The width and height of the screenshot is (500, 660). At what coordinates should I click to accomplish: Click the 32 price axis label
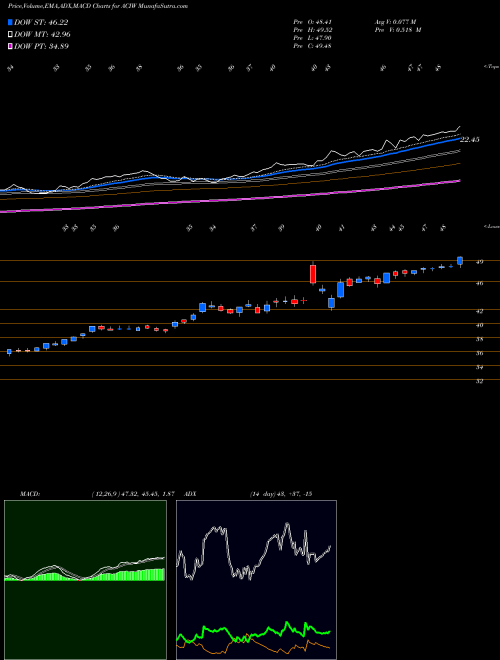coord(479,381)
